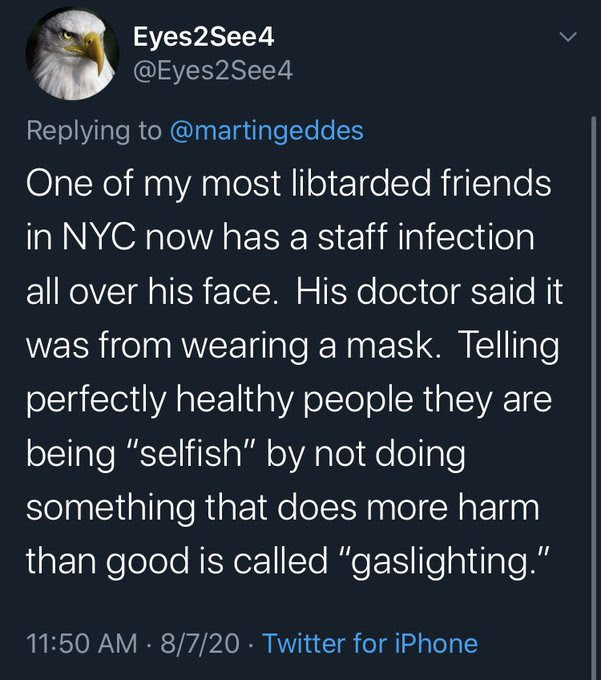Open the Twitter for iPhone source link

point(370,643)
